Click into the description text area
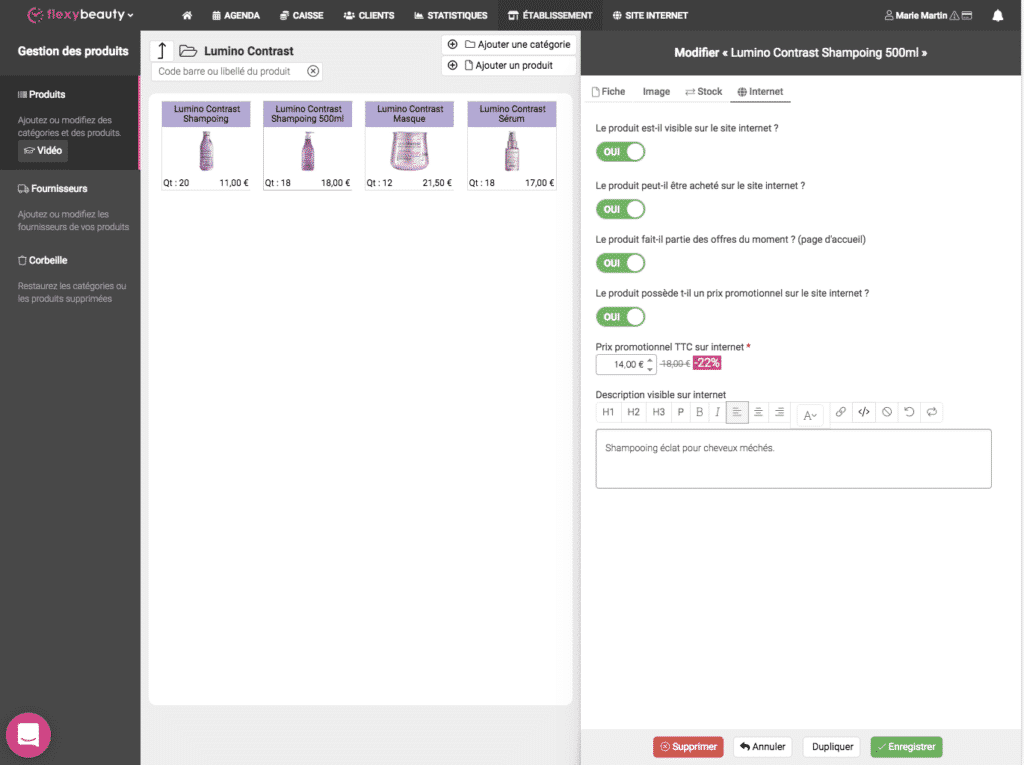This screenshot has height=765, width=1024. tap(793, 459)
